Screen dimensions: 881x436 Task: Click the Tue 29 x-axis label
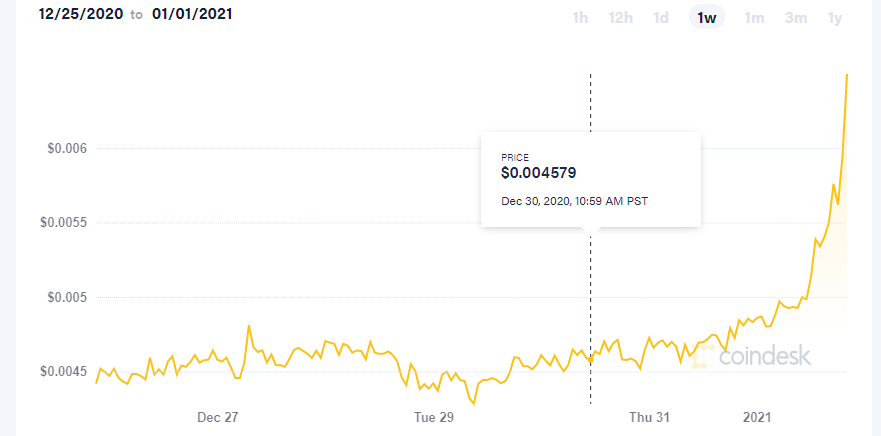point(433,417)
